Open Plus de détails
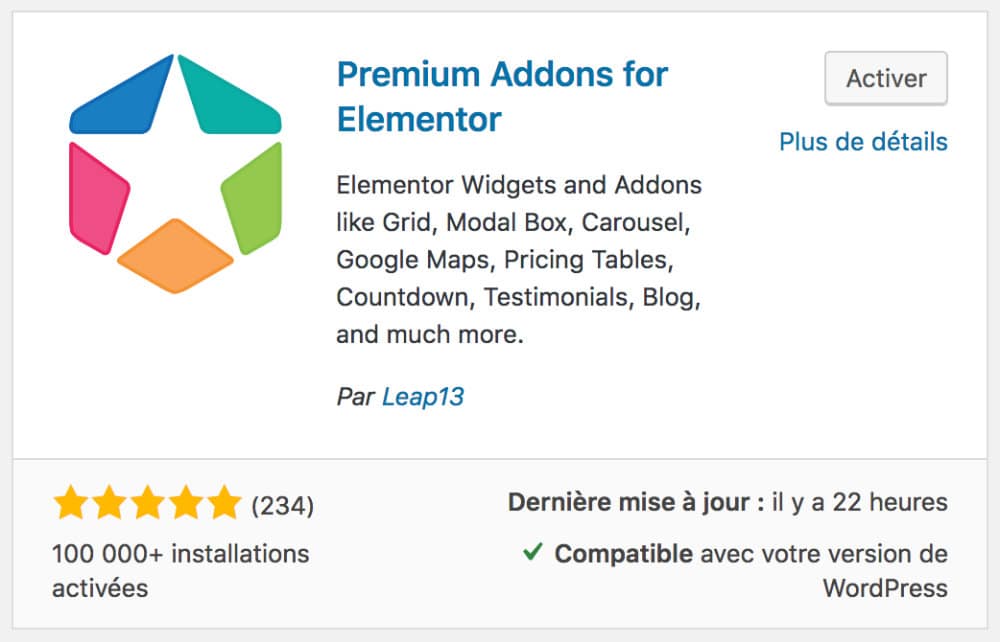The image size is (1000, 642). pos(864,141)
